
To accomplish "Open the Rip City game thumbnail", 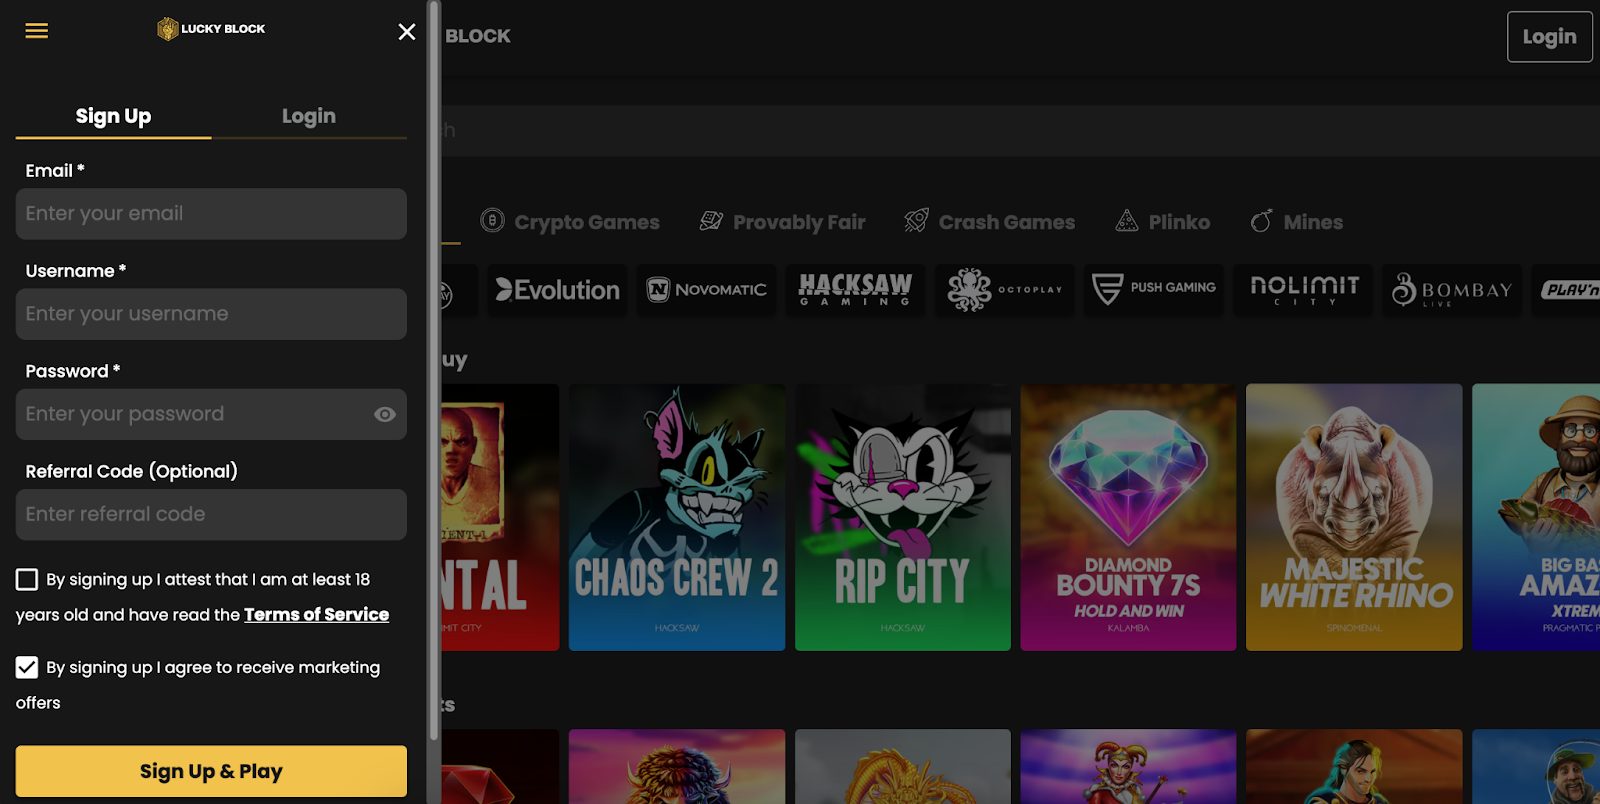I will coord(902,517).
